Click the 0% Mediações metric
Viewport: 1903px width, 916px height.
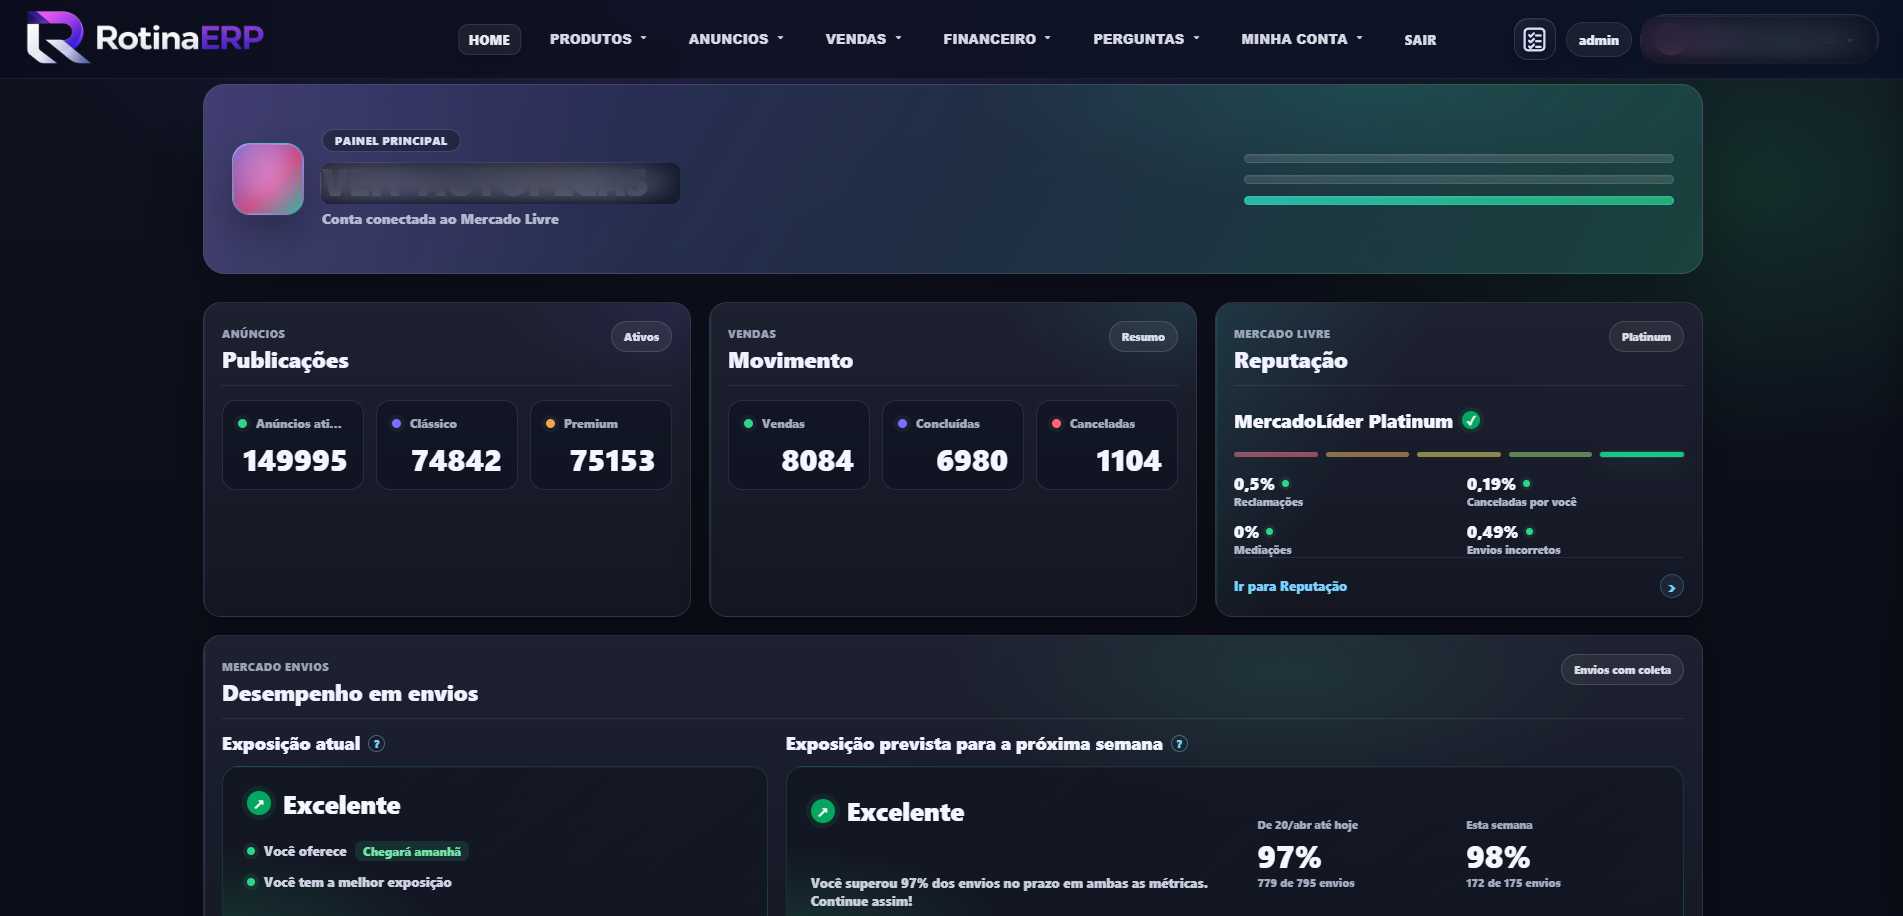pos(1262,539)
